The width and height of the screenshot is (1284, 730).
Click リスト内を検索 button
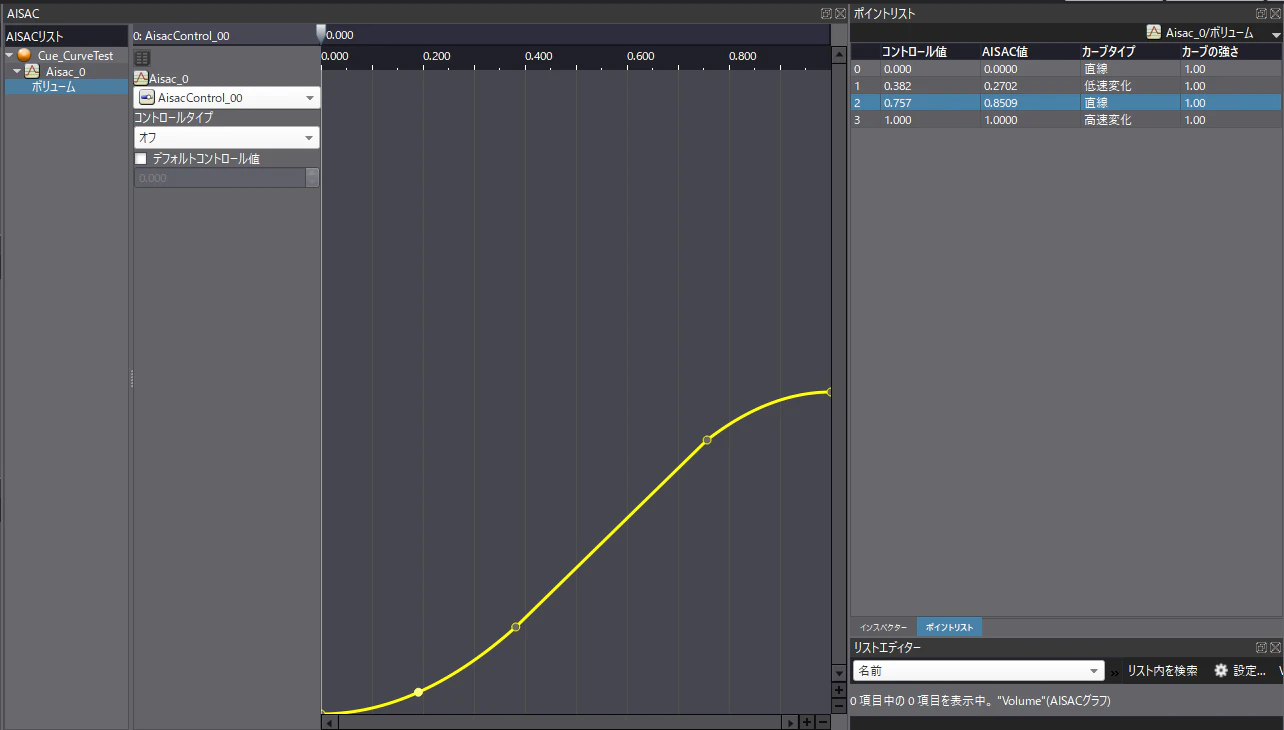(x=1162, y=671)
